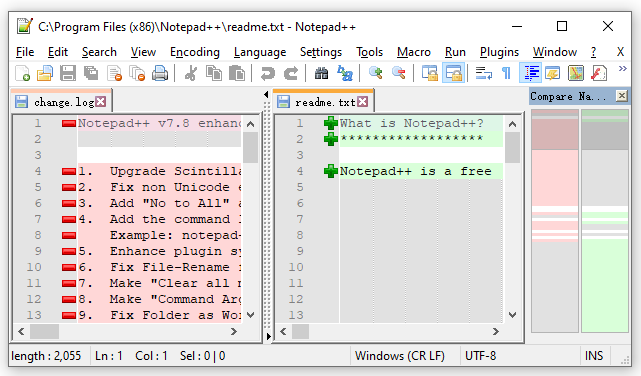The image size is (641, 376).
Task: Click "UTF-8" in the status bar
Action: pyautogui.click(x=480, y=356)
